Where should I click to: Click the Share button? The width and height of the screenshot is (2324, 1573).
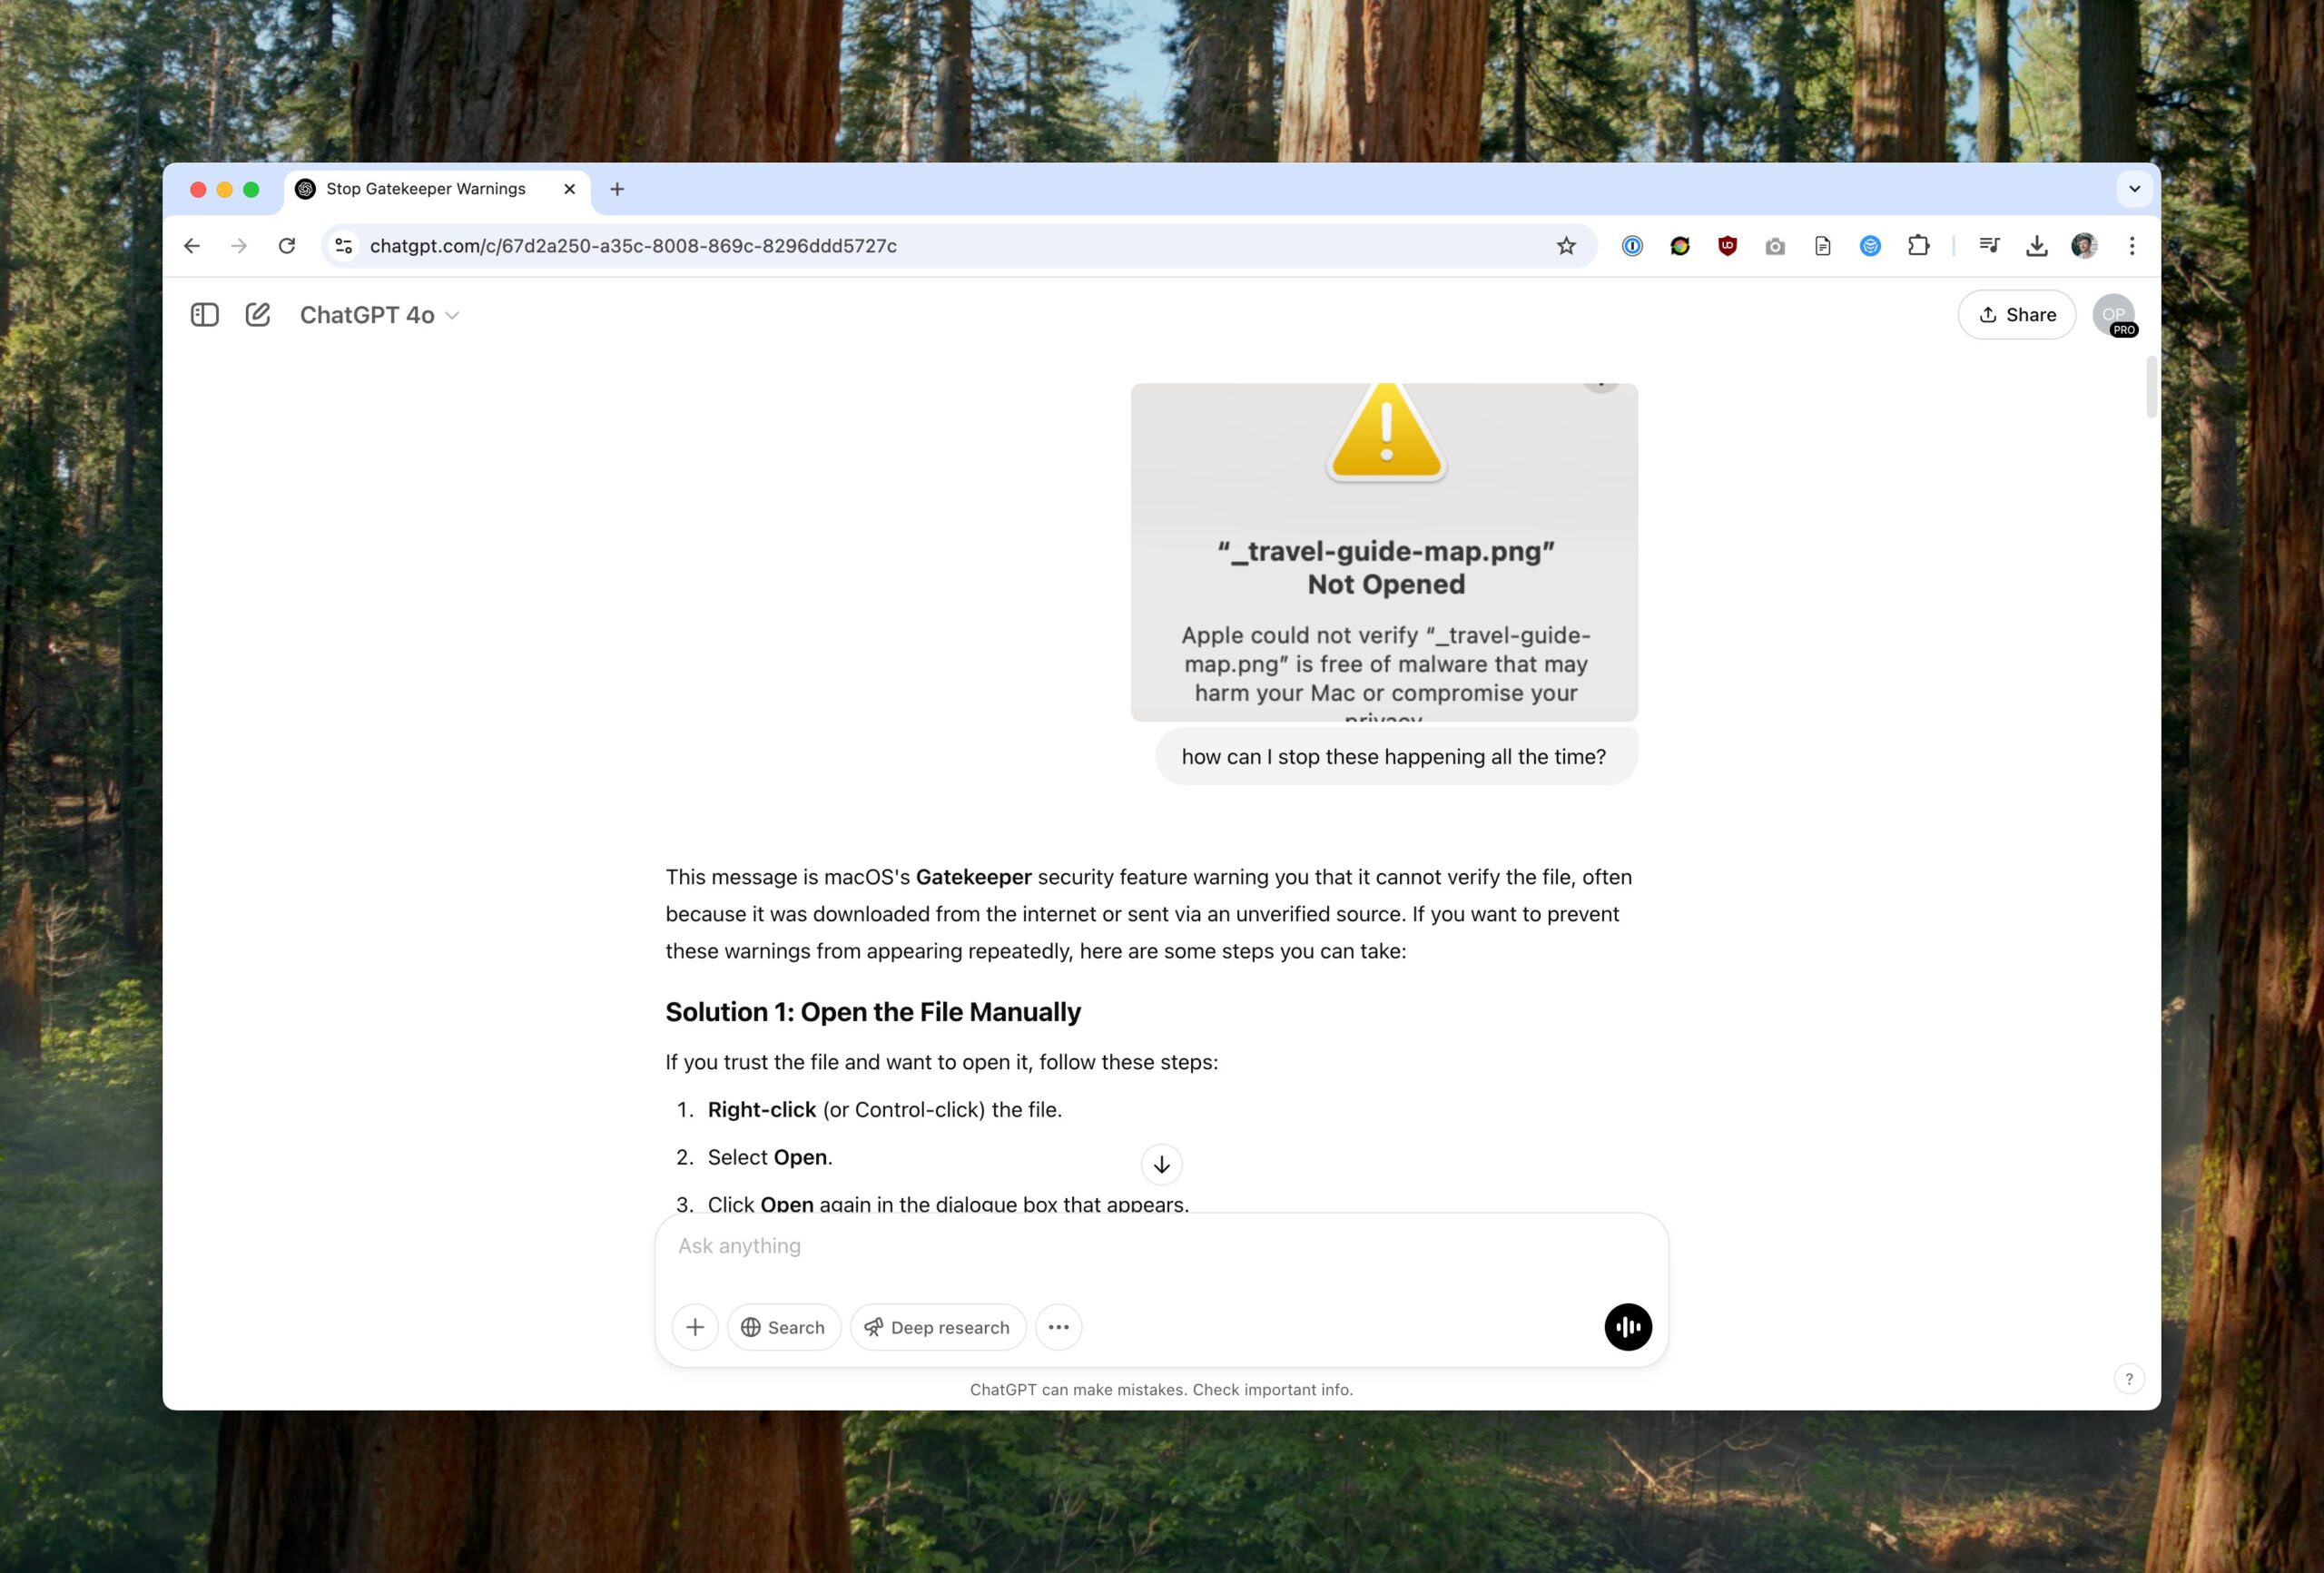coord(2016,315)
